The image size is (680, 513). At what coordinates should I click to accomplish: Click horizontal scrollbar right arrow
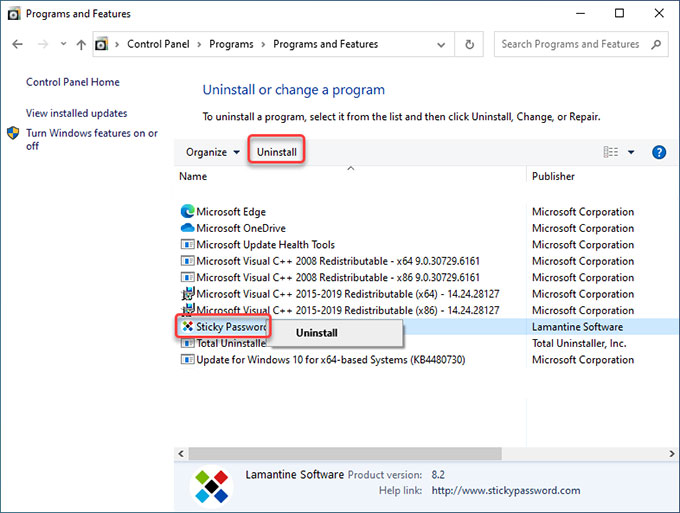(x=672, y=454)
